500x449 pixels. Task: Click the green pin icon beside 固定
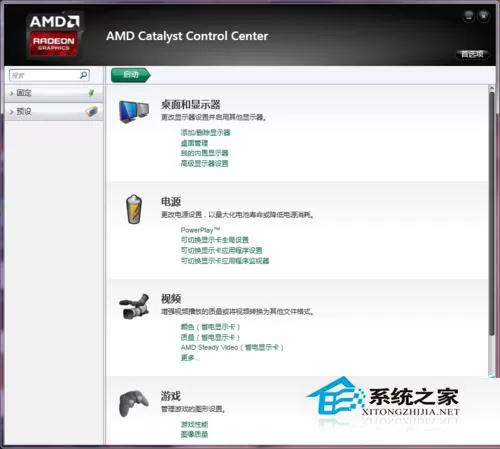(x=91, y=93)
